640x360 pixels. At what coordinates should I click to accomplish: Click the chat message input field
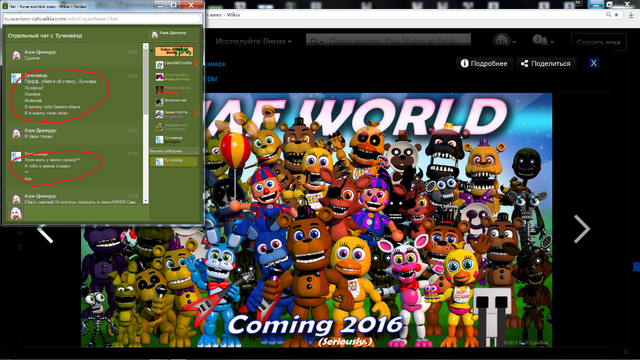(86, 213)
